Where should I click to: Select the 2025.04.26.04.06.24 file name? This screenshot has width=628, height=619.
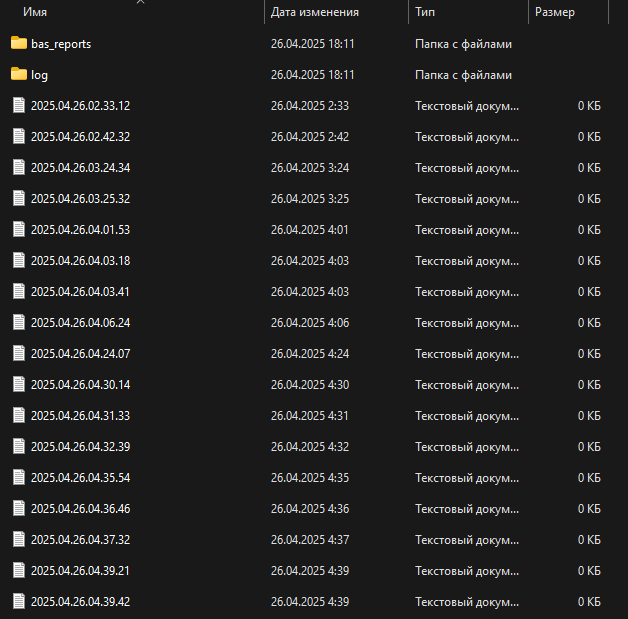(80, 323)
